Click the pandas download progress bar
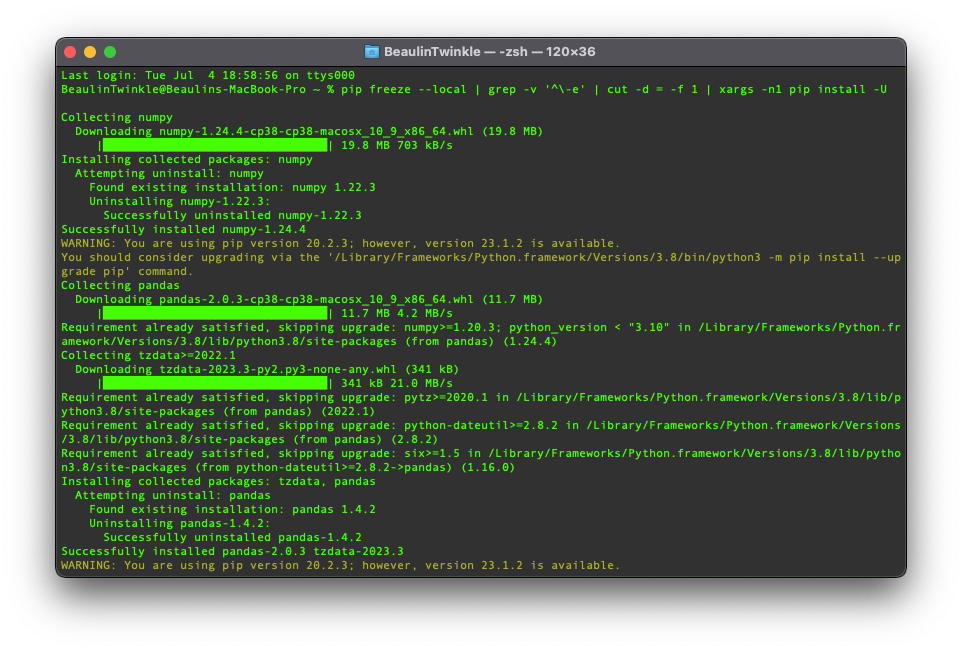Image resolution: width=962 pixels, height=651 pixels. click(215, 313)
